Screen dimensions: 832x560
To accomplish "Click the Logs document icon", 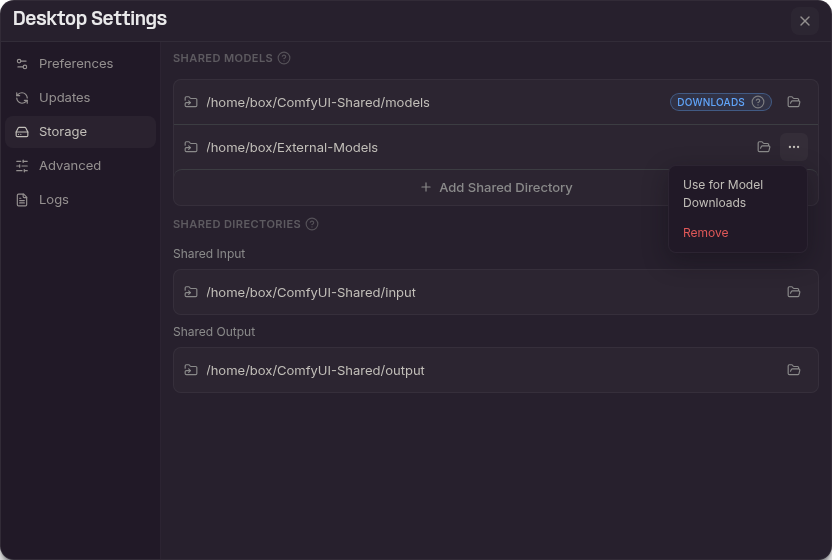I will 22,200.
